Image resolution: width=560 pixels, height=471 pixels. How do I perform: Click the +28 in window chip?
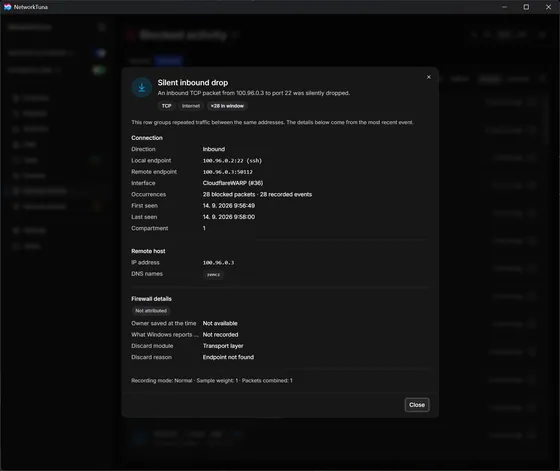[227, 106]
